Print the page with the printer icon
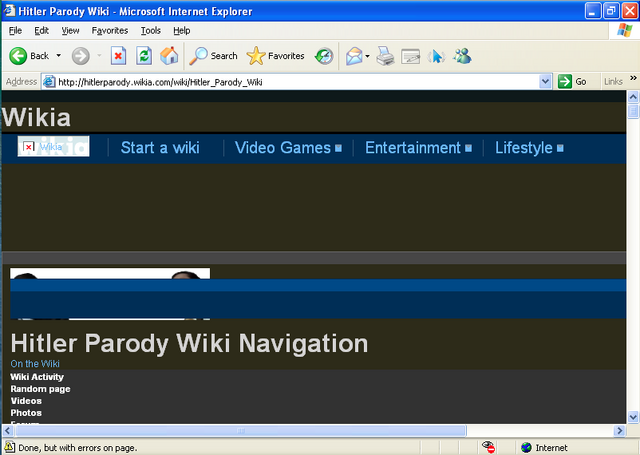Viewport: 640px width, 455px height. point(385,56)
